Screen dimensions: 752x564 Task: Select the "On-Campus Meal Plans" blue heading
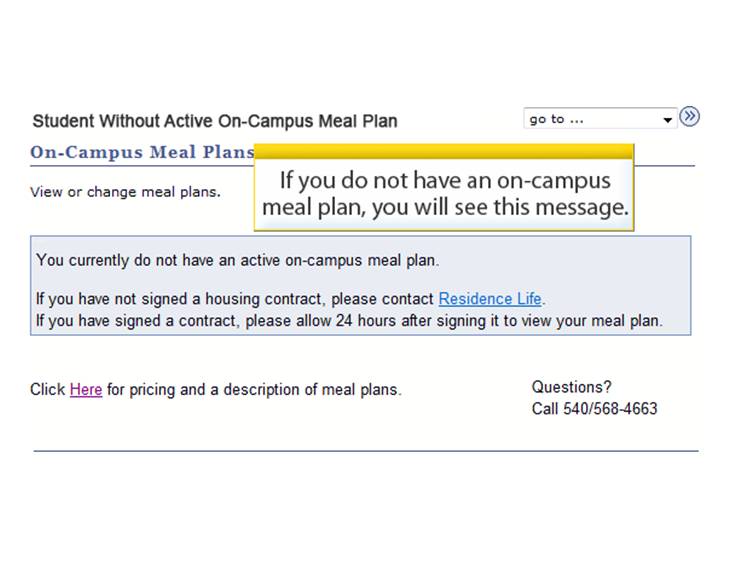click(142, 152)
